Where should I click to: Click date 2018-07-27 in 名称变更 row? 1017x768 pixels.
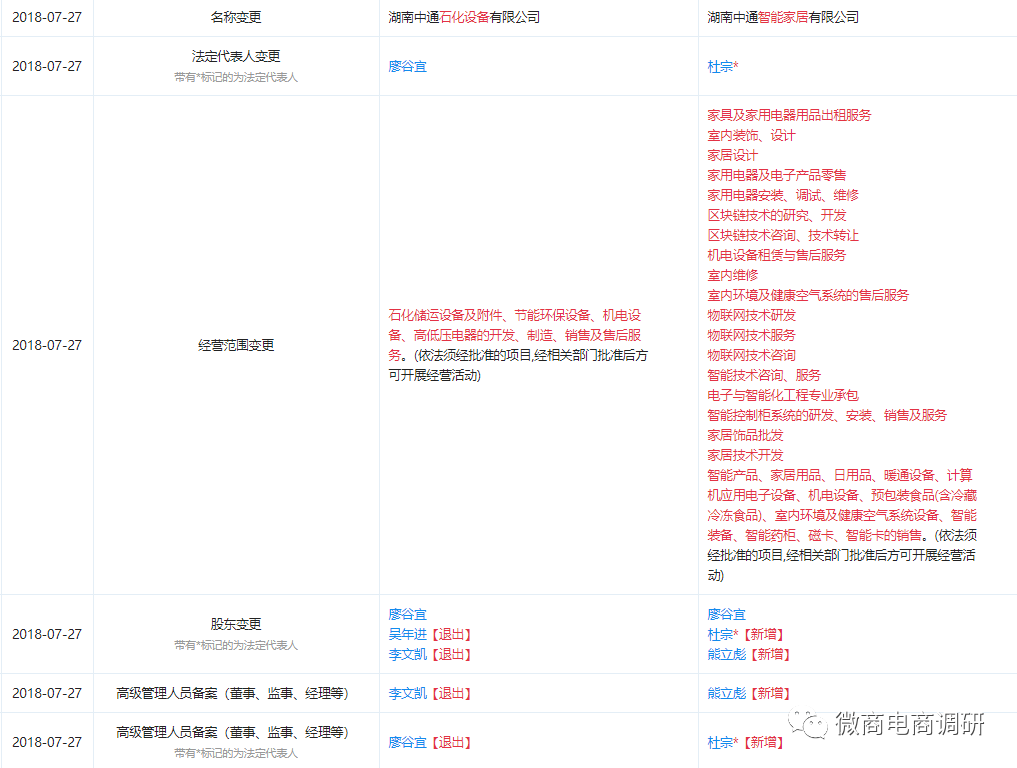(47, 18)
